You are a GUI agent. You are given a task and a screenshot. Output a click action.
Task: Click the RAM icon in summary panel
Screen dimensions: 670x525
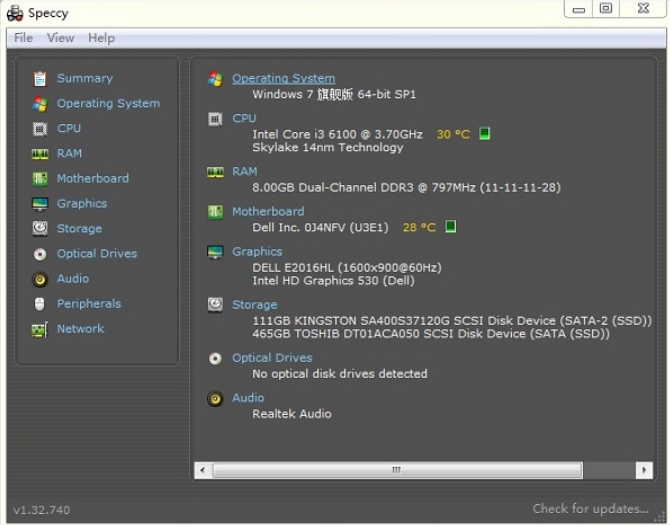tap(215, 172)
